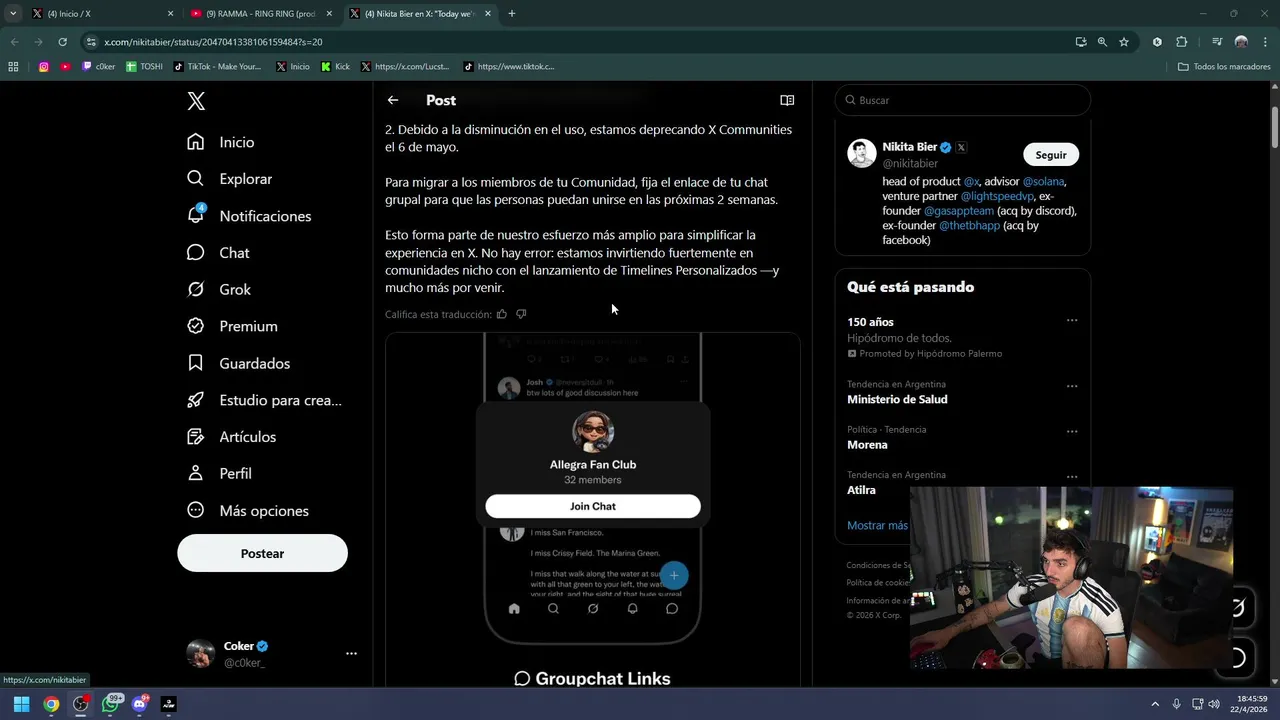
Task: Open the Atilra trend
Action: coord(861,490)
